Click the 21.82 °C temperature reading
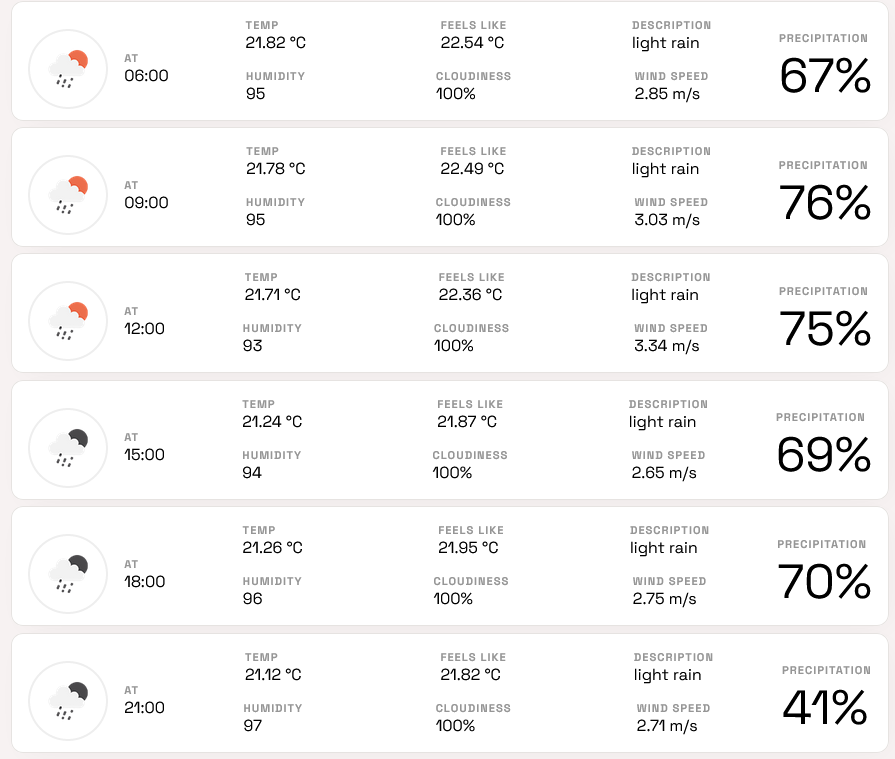This screenshot has width=895, height=759. coord(275,43)
